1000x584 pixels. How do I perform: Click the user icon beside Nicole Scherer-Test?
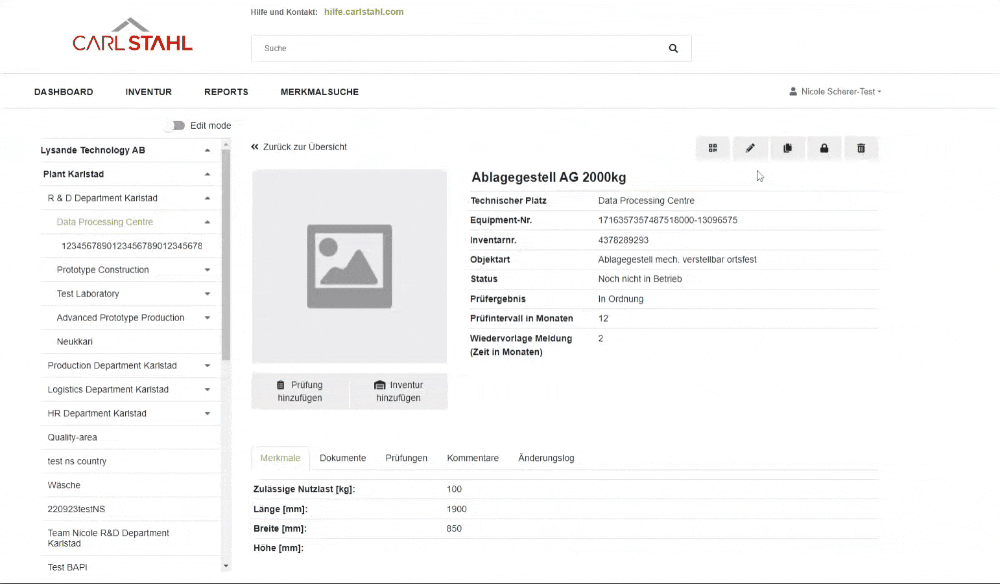coord(793,92)
